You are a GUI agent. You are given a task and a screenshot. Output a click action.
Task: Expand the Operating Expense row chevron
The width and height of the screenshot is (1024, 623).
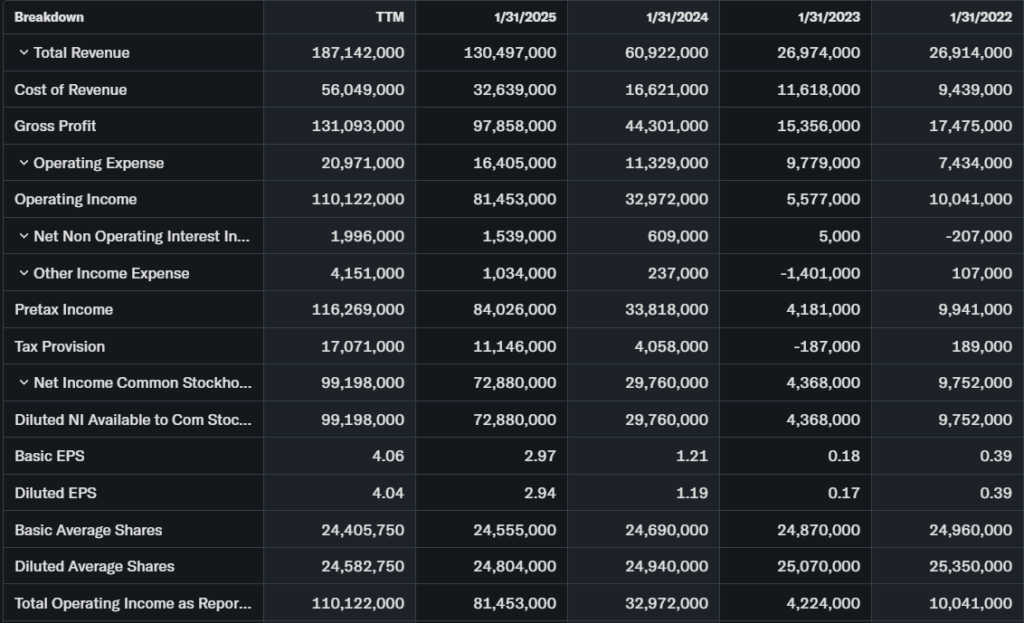[x=23, y=163]
